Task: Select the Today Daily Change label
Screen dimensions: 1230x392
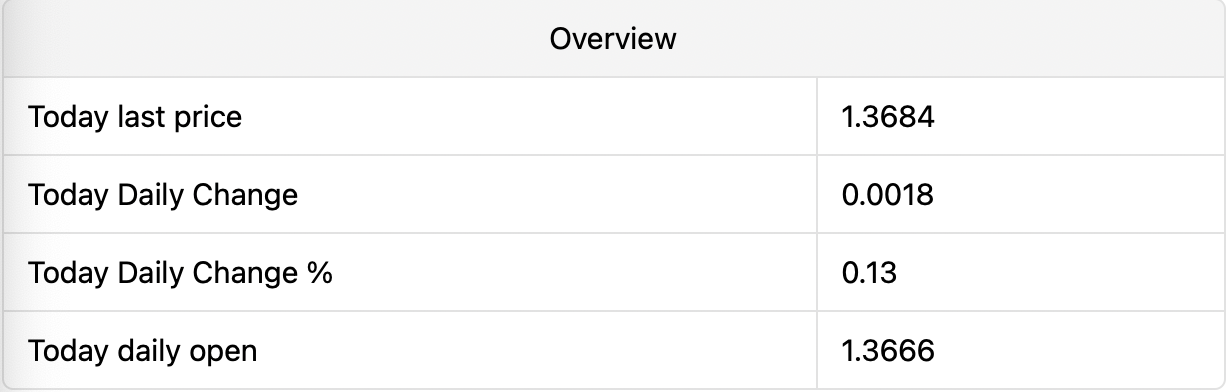Action: (163, 195)
